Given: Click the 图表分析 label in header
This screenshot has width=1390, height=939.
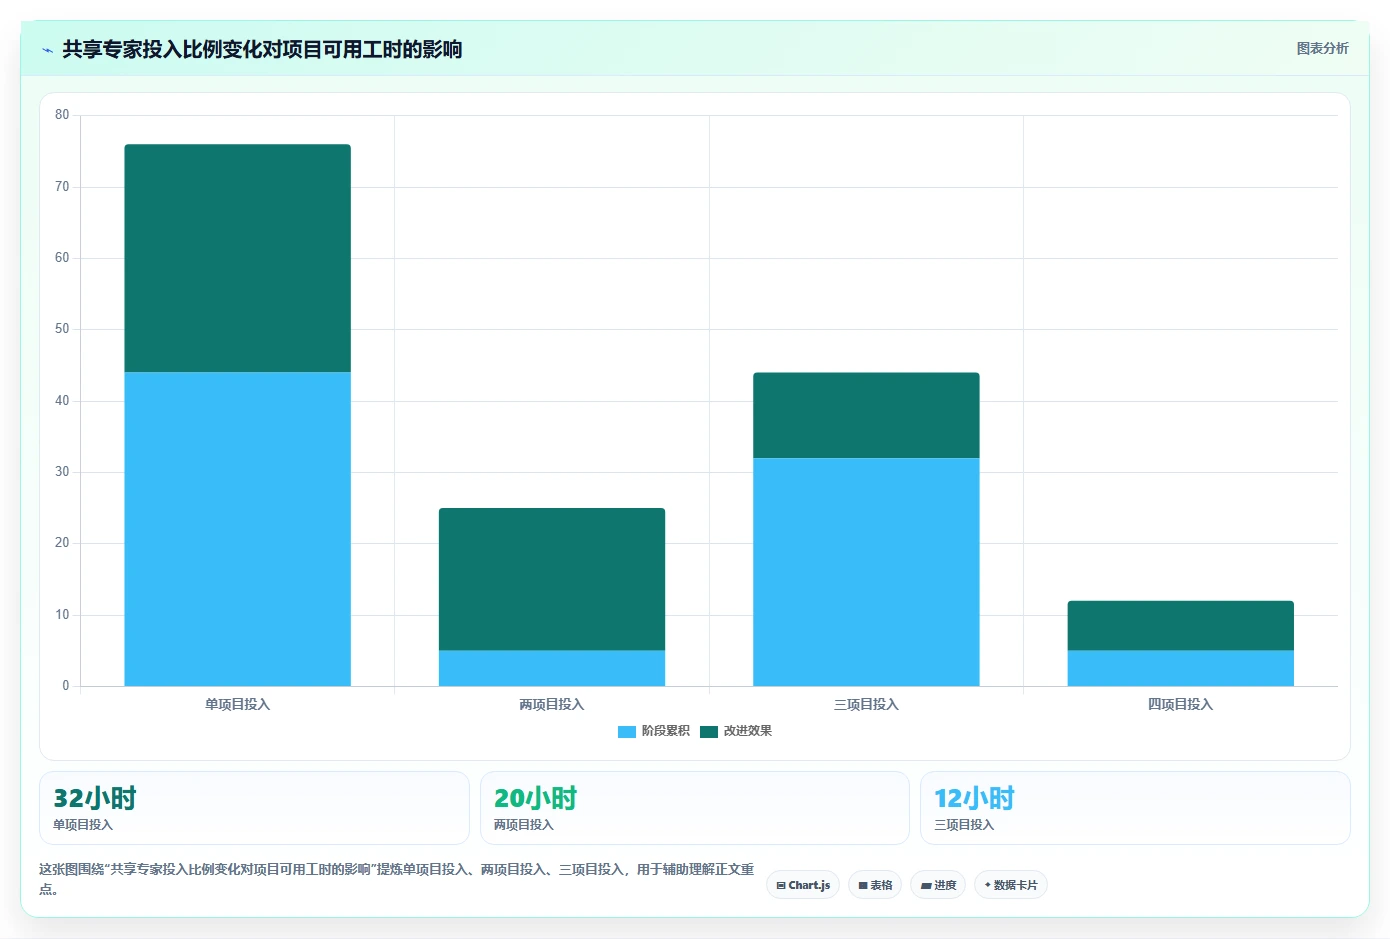Looking at the screenshot, I should tap(1322, 48).
